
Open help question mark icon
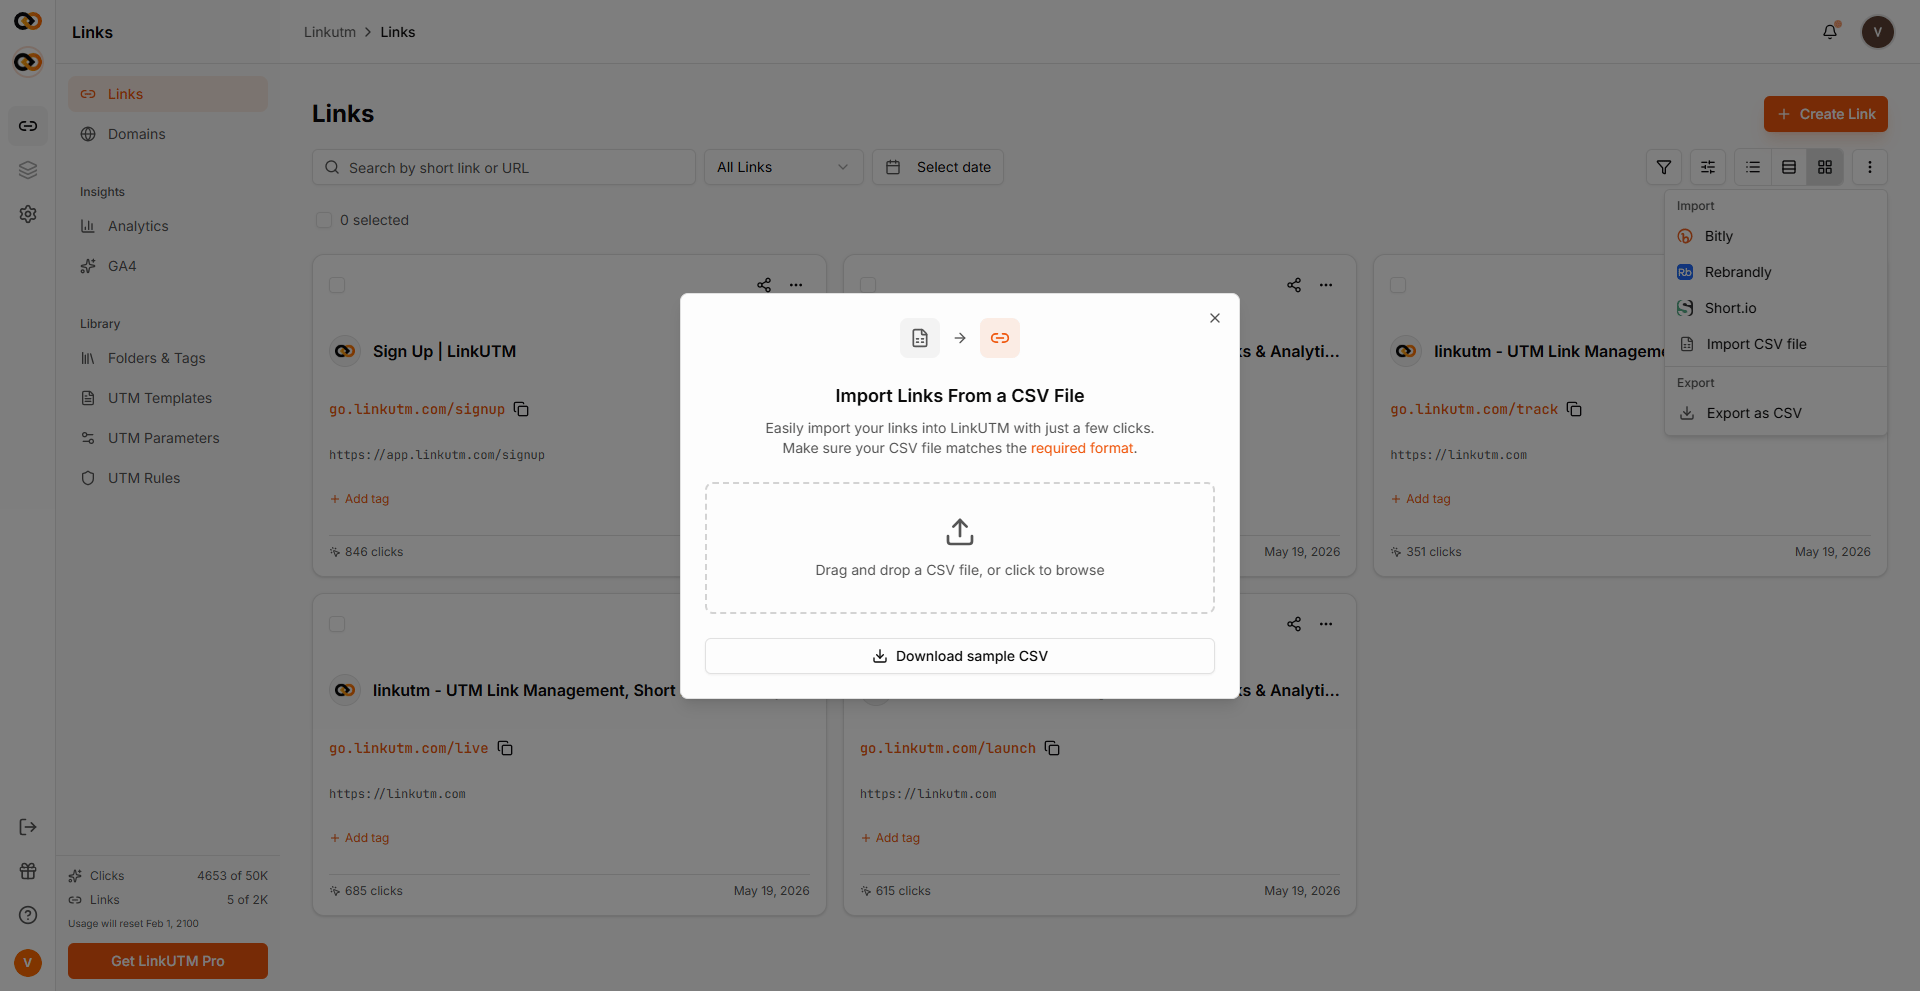coord(28,915)
